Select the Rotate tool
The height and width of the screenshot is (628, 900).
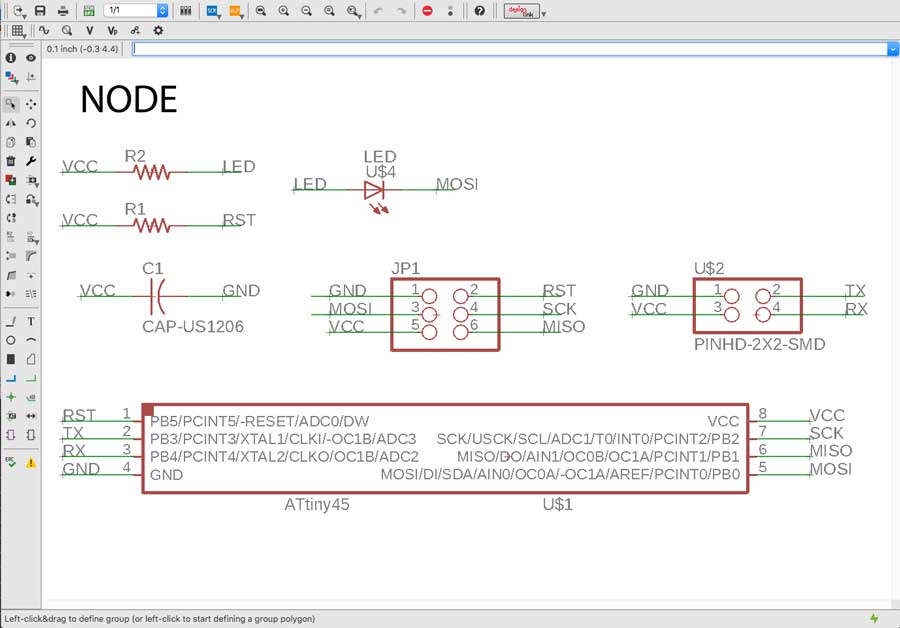point(31,122)
